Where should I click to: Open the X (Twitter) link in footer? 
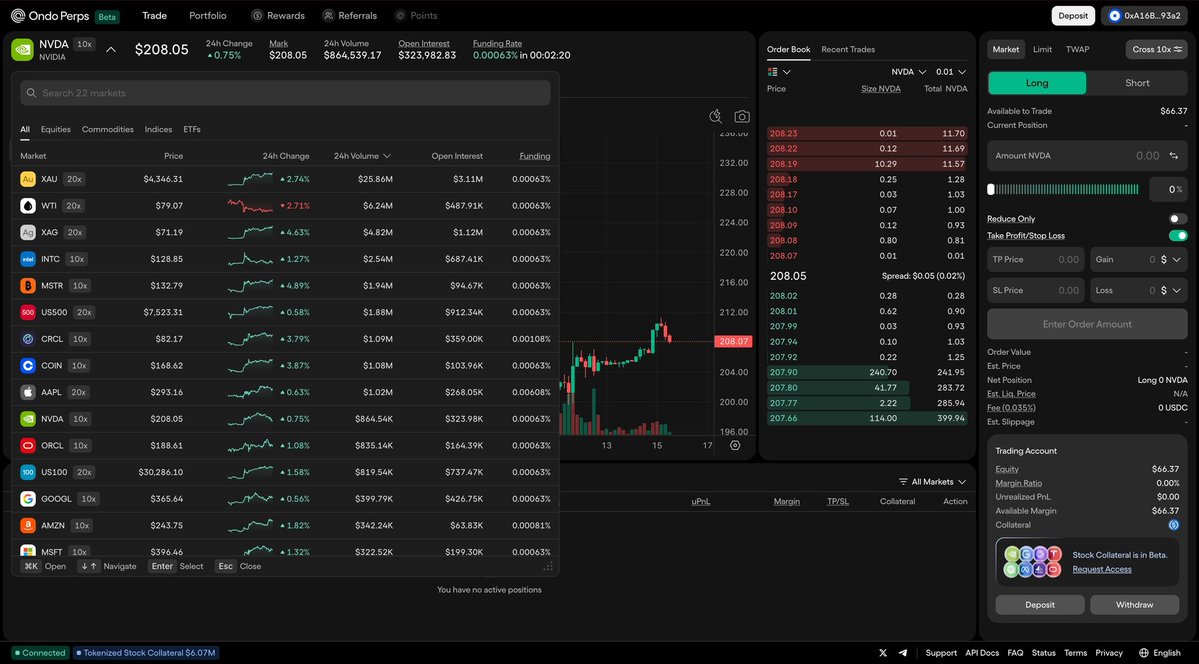click(883, 653)
